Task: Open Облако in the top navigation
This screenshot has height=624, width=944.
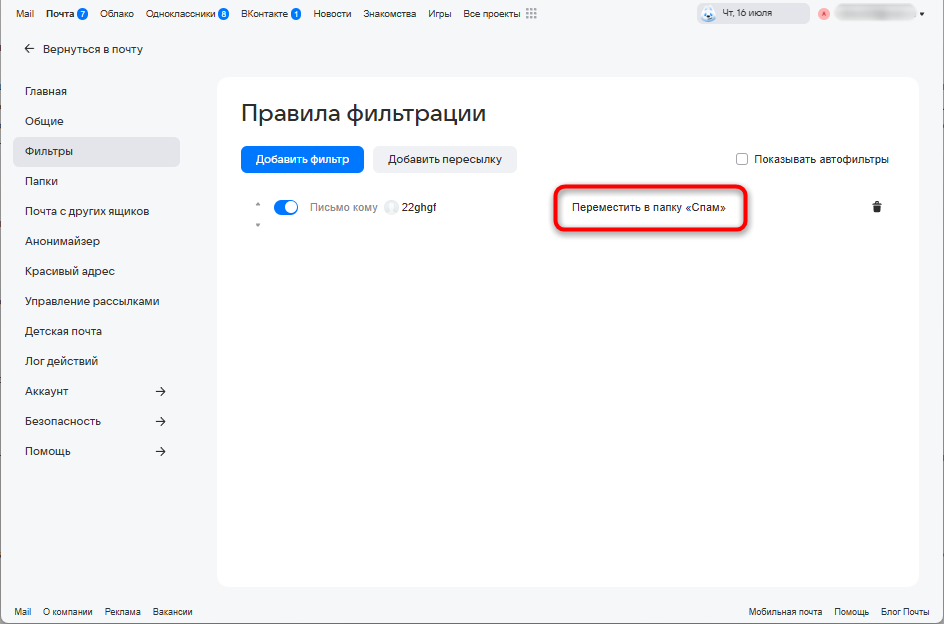Action: point(117,13)
